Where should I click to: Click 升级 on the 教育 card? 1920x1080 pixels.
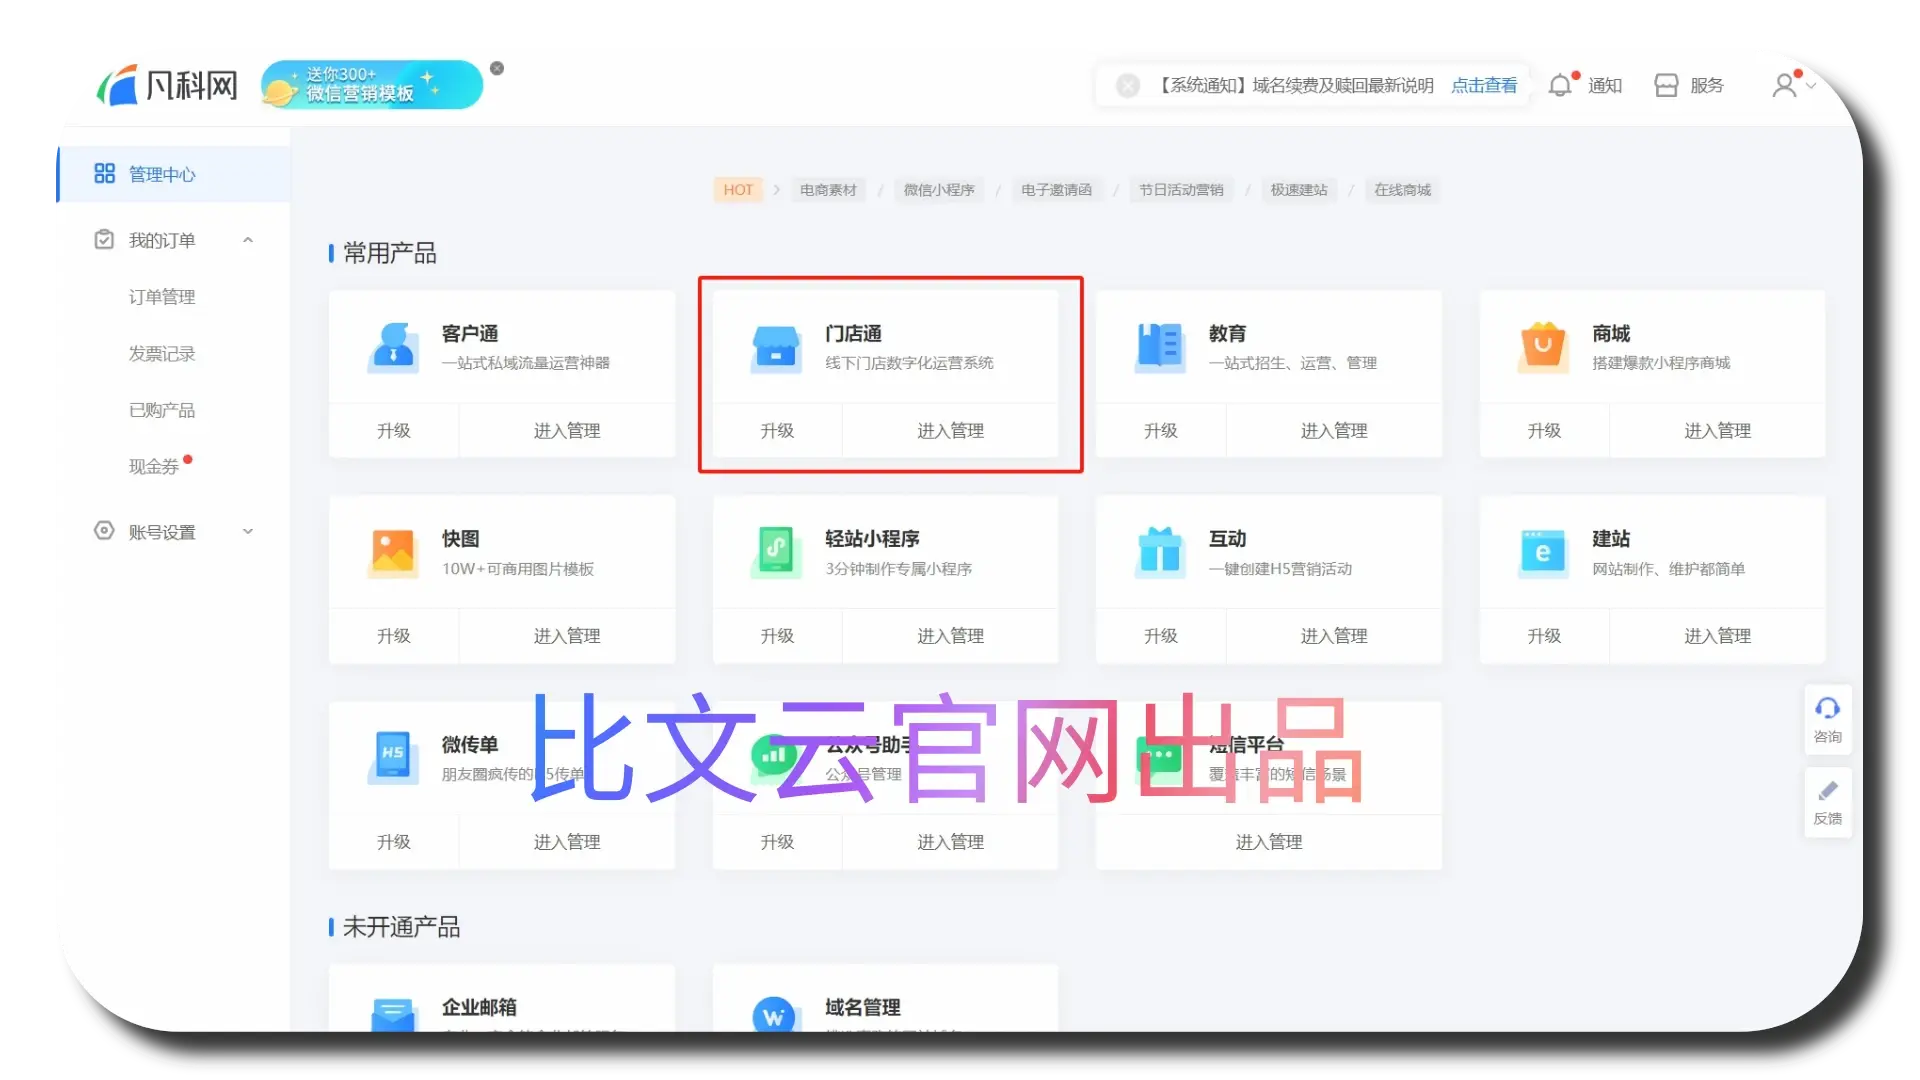tap(1161, 431)
